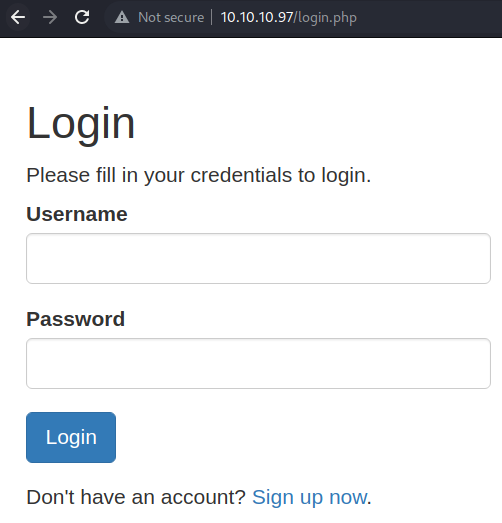Focus the empty area of the address bar
Screen dimensions: 502x523
427,17
